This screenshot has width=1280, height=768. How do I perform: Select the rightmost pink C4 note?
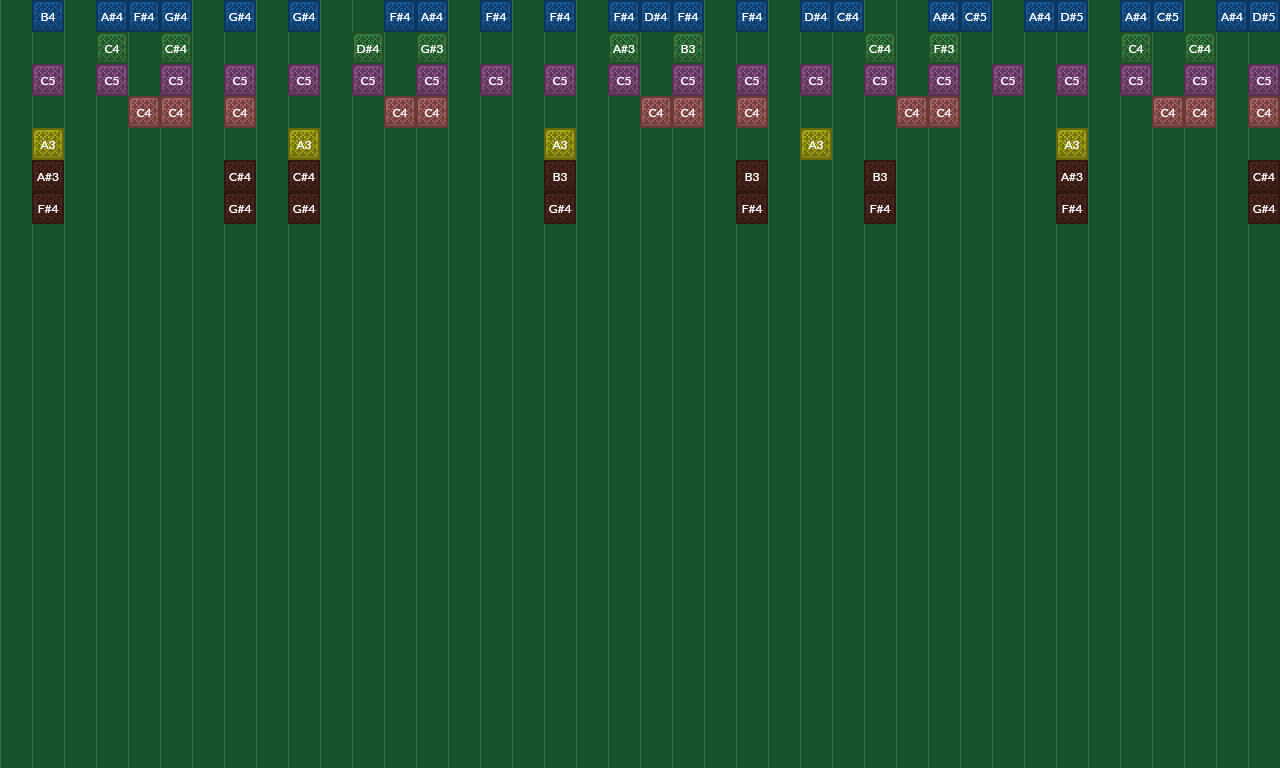coord(1264,113)
